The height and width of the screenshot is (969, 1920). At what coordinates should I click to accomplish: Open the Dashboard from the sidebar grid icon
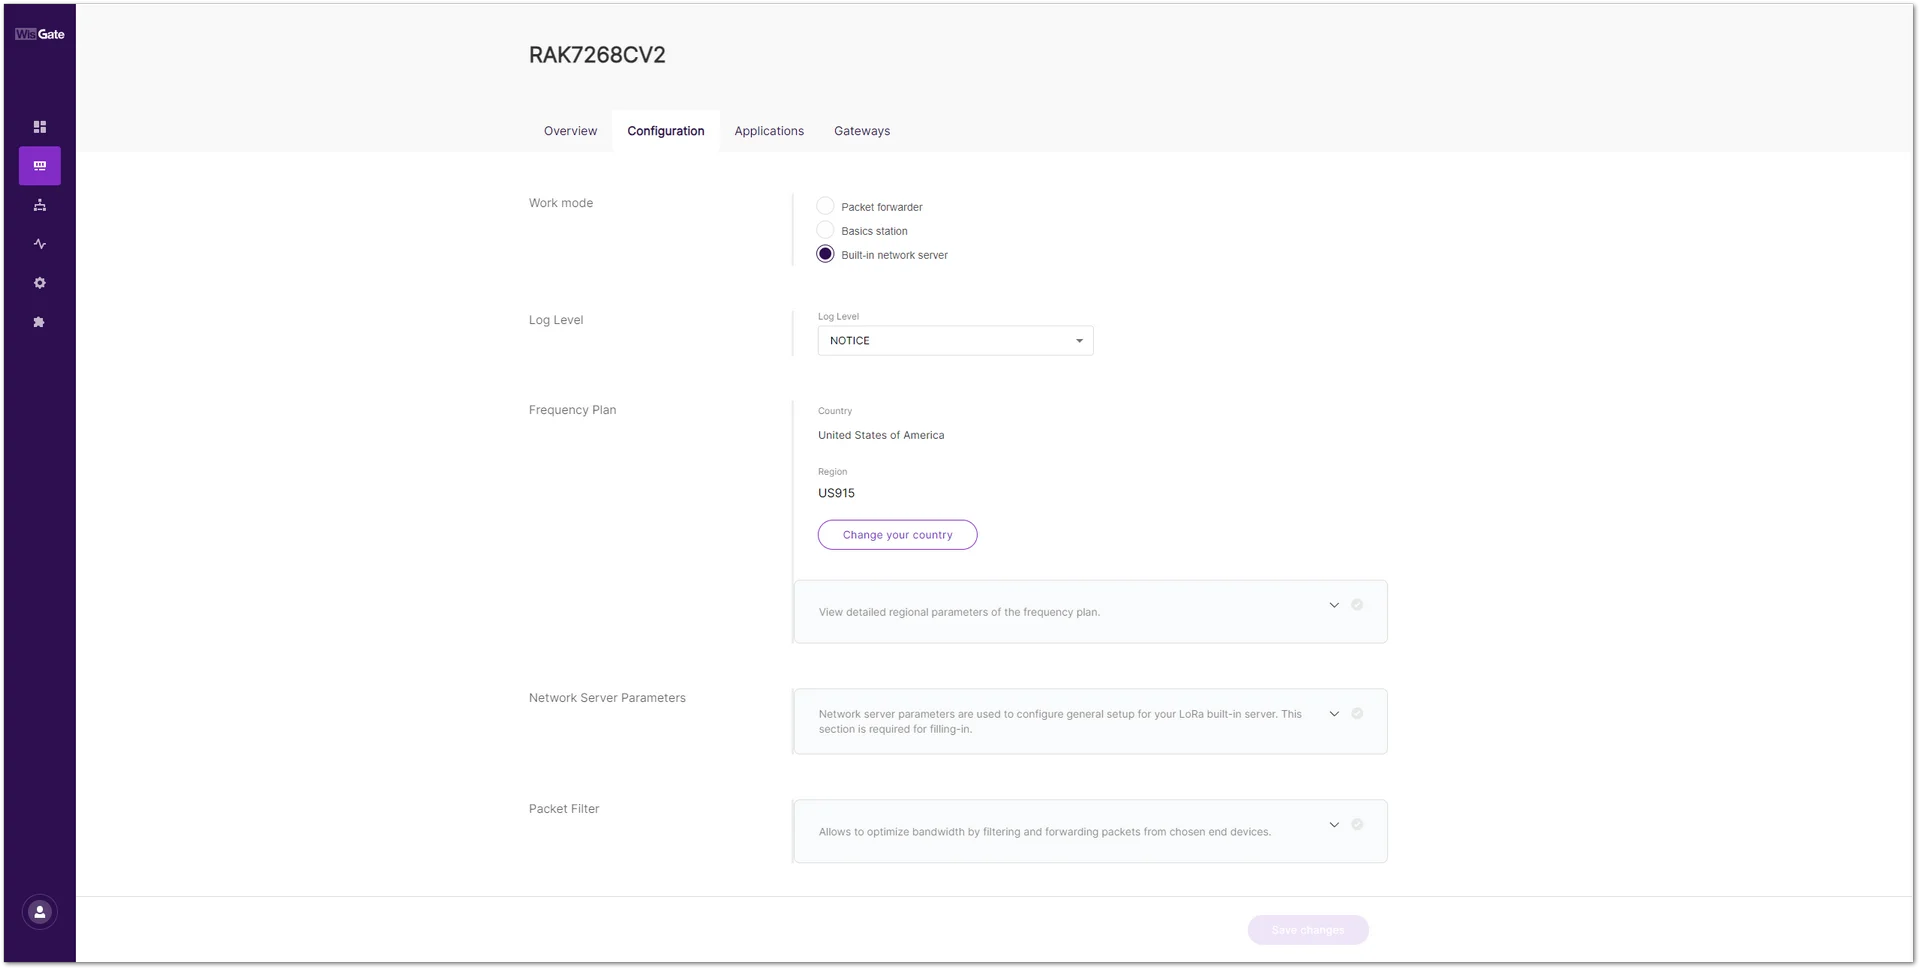click(x=40, y=127)
